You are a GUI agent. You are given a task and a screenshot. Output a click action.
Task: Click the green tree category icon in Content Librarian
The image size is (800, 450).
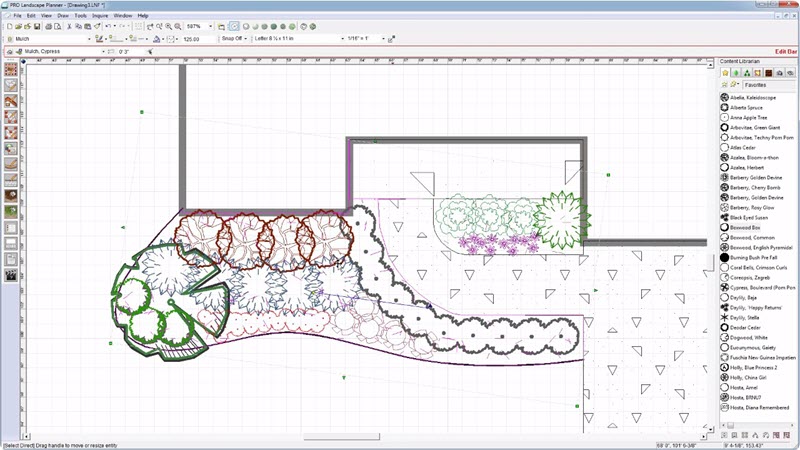coord(747,73)
